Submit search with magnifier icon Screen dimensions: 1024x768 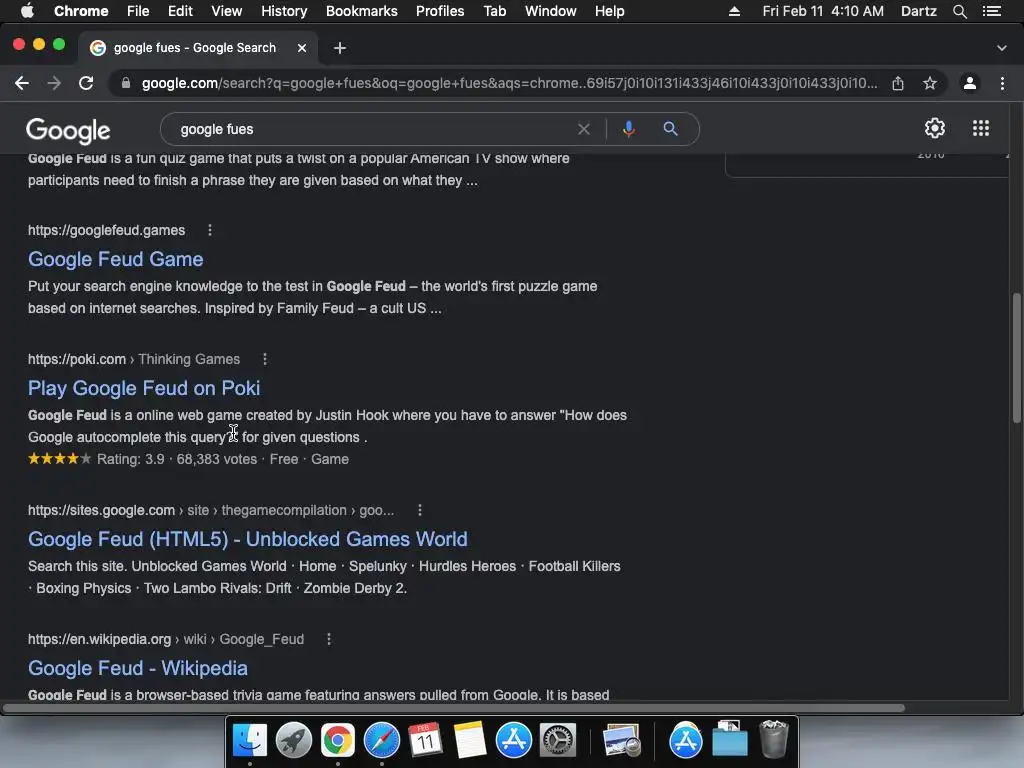(670, 129)
